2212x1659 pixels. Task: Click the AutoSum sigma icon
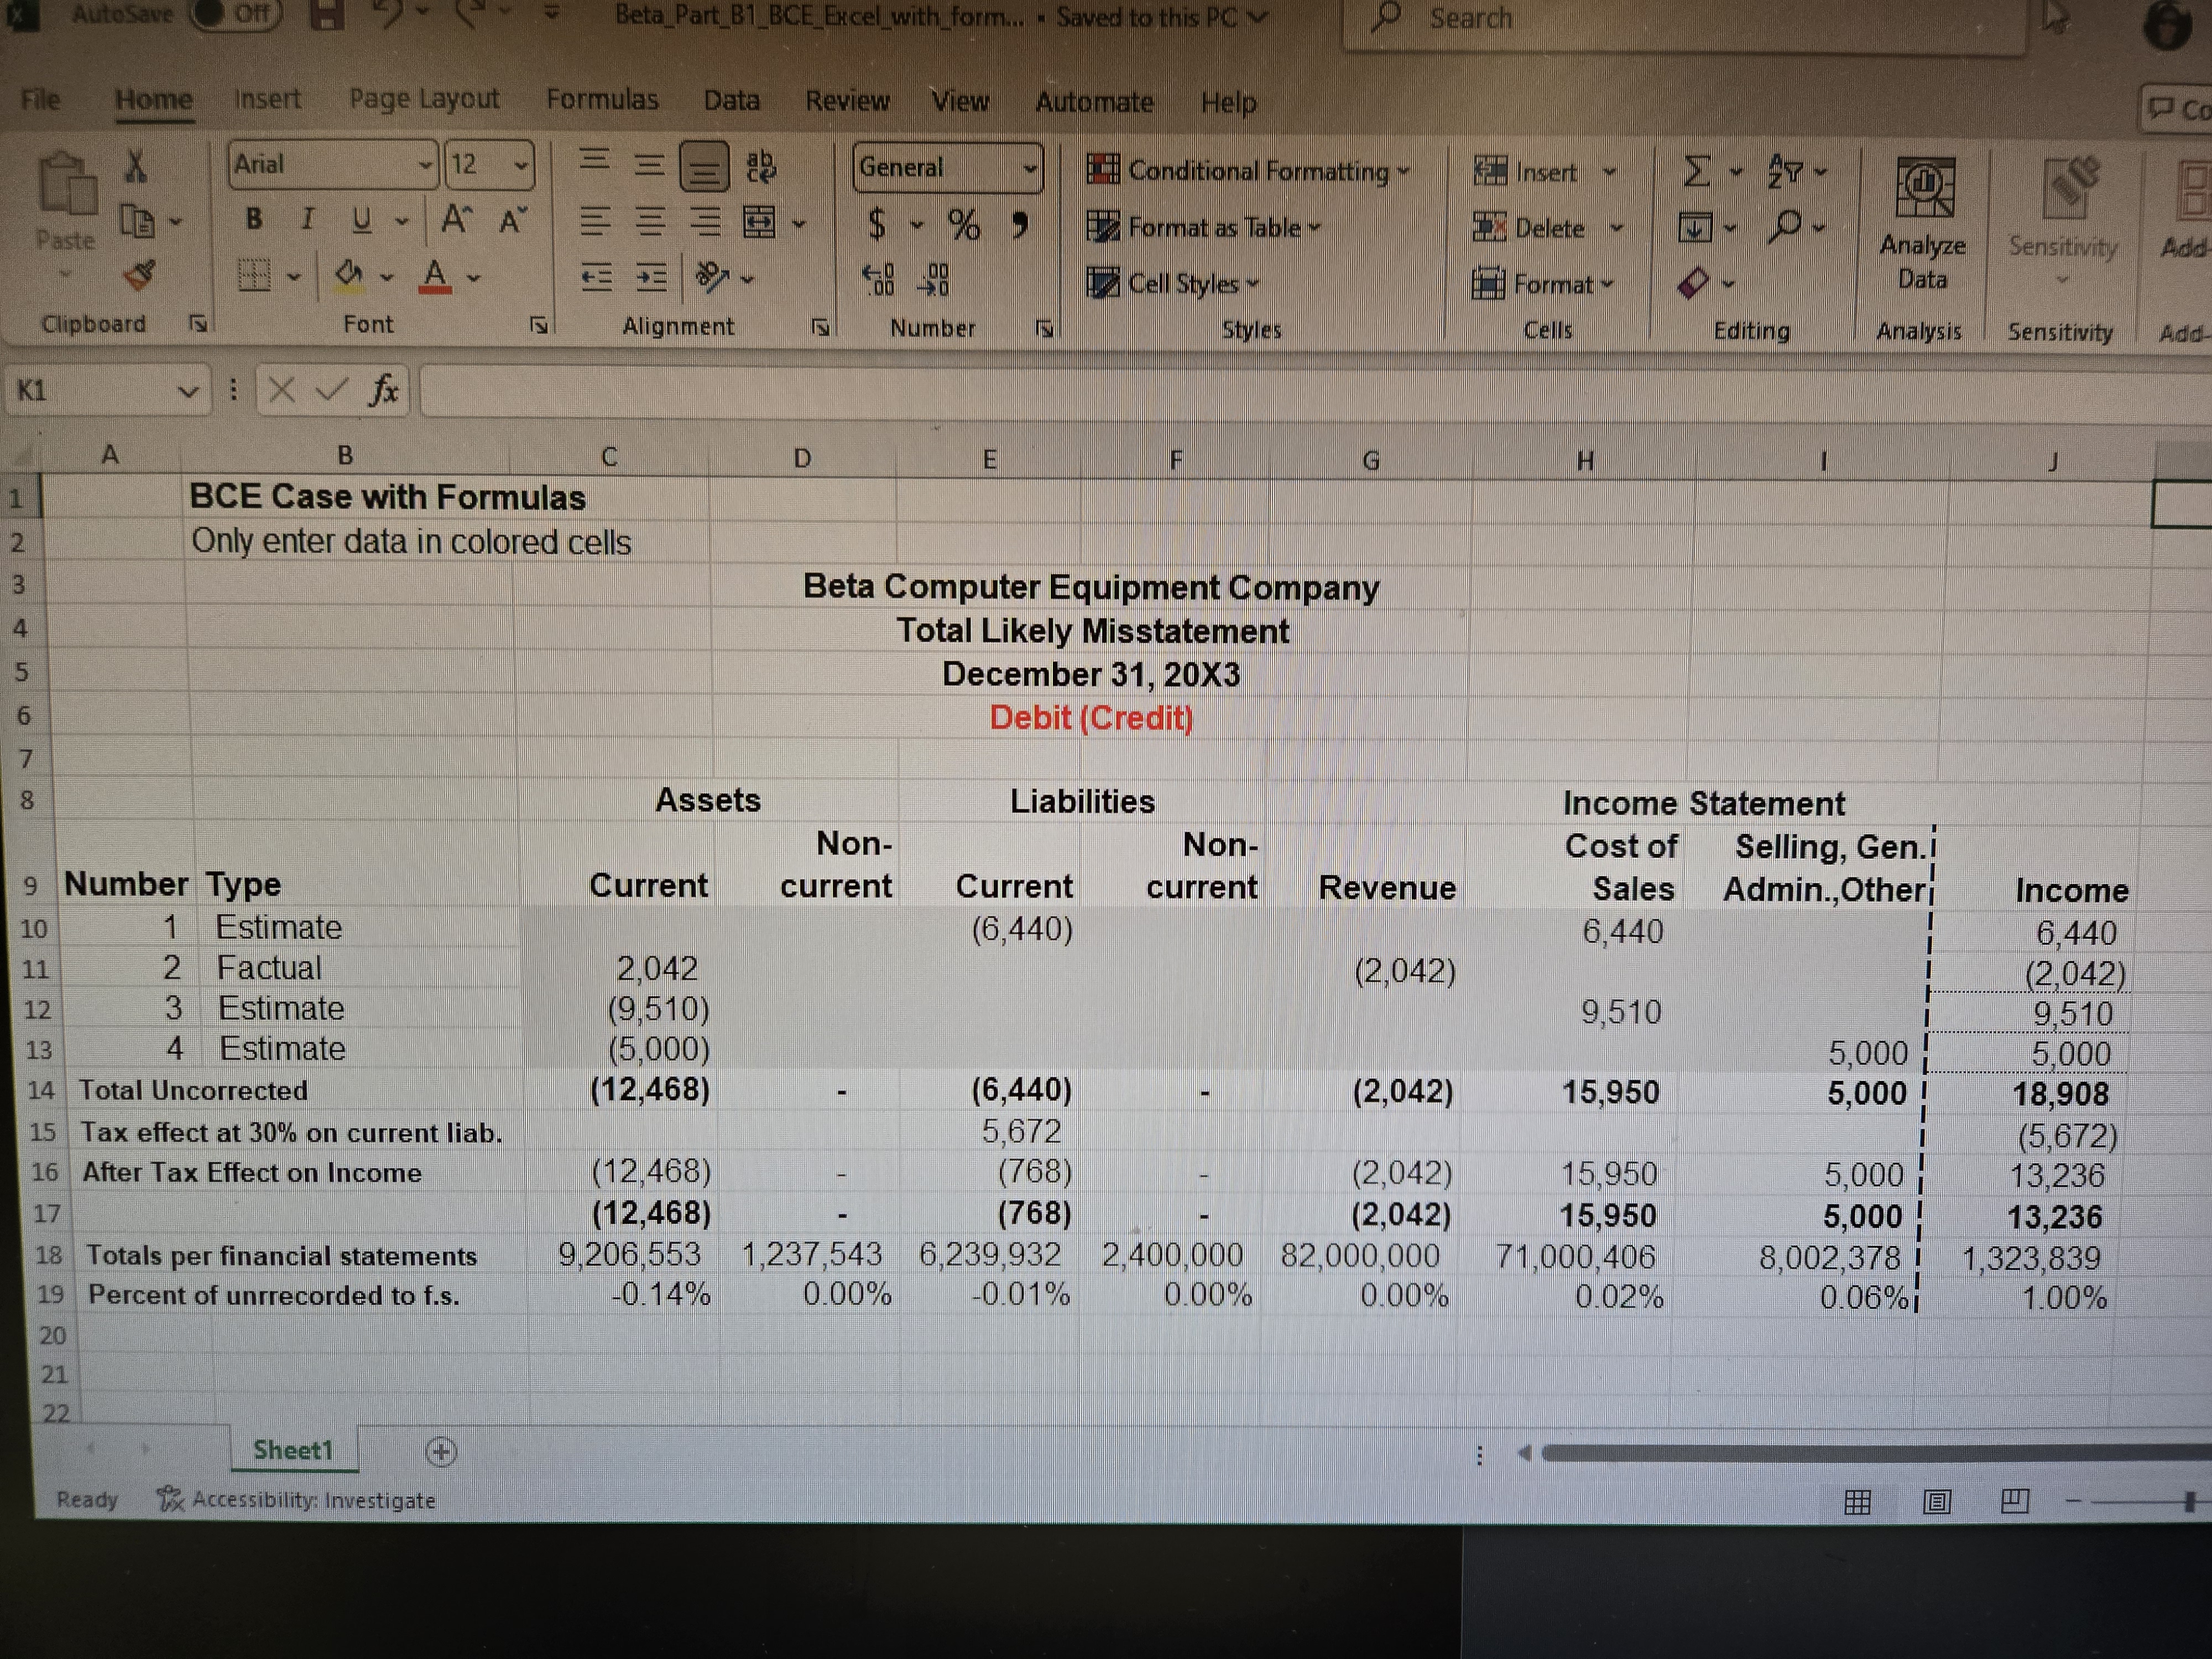pos(1696,171)
